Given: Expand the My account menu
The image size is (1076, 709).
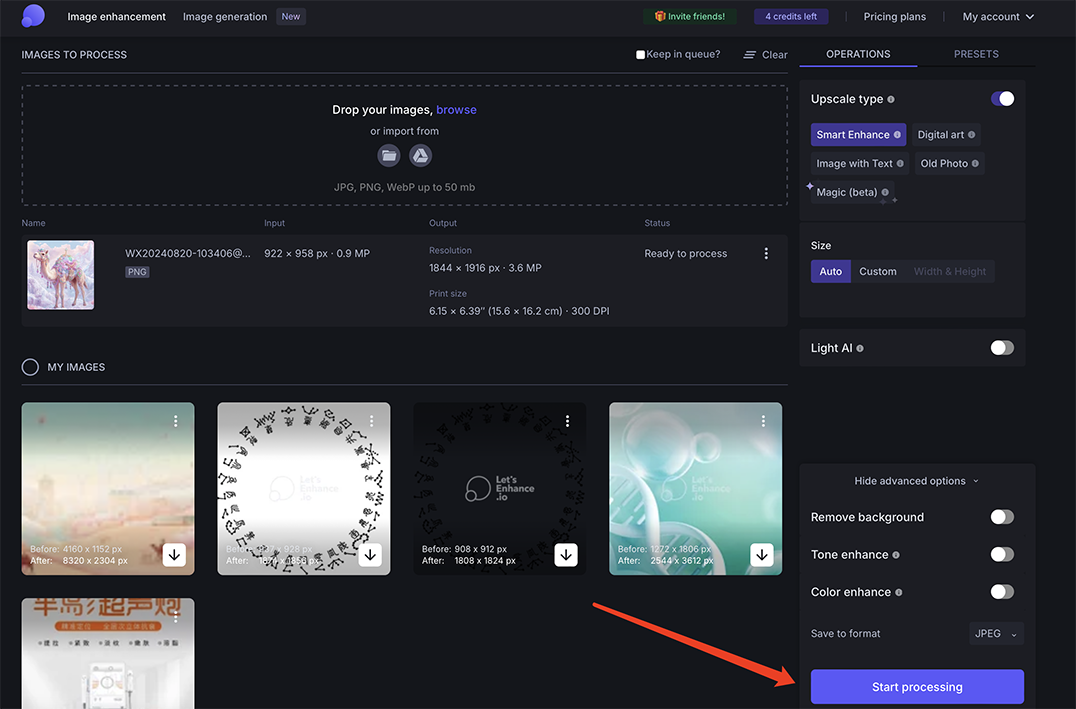Looking at the screenshot, I should pos(997,17).
